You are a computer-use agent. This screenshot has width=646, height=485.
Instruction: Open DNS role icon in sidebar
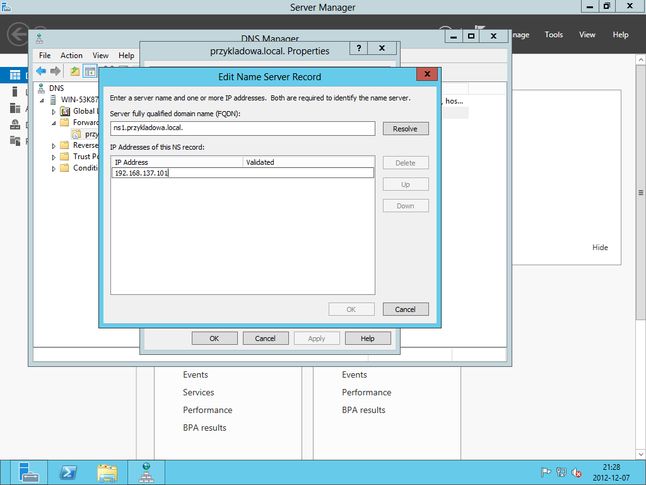[15, 124]
